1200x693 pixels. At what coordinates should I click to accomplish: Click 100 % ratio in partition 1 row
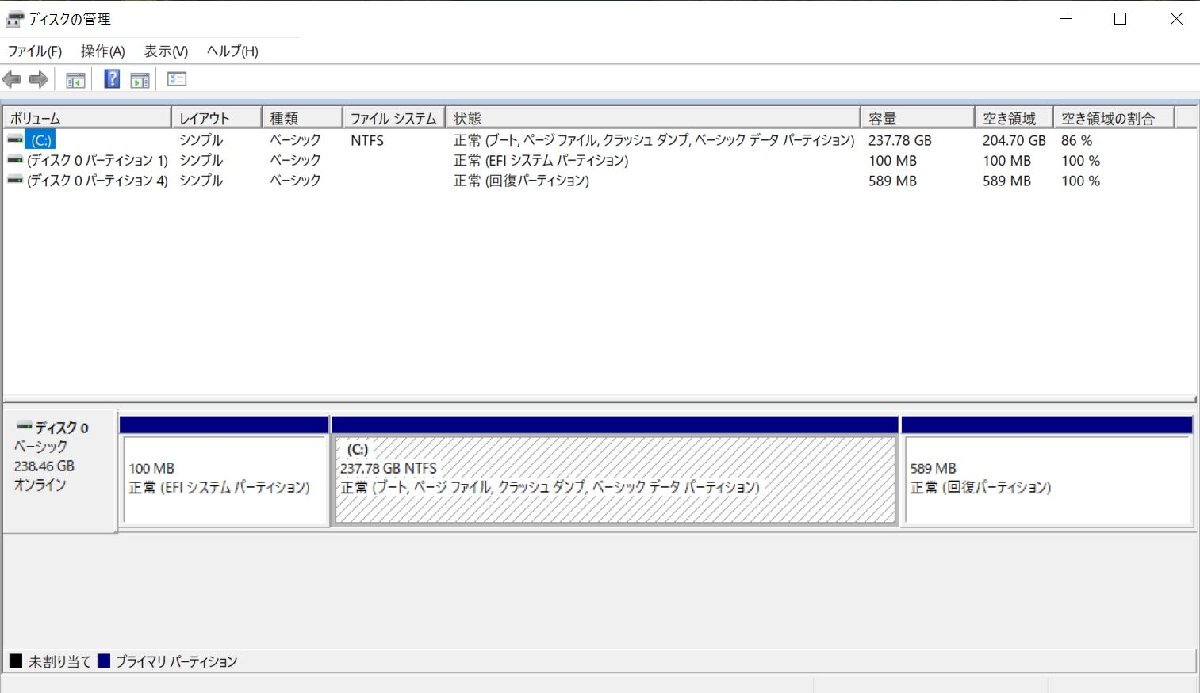point(1081,161)
